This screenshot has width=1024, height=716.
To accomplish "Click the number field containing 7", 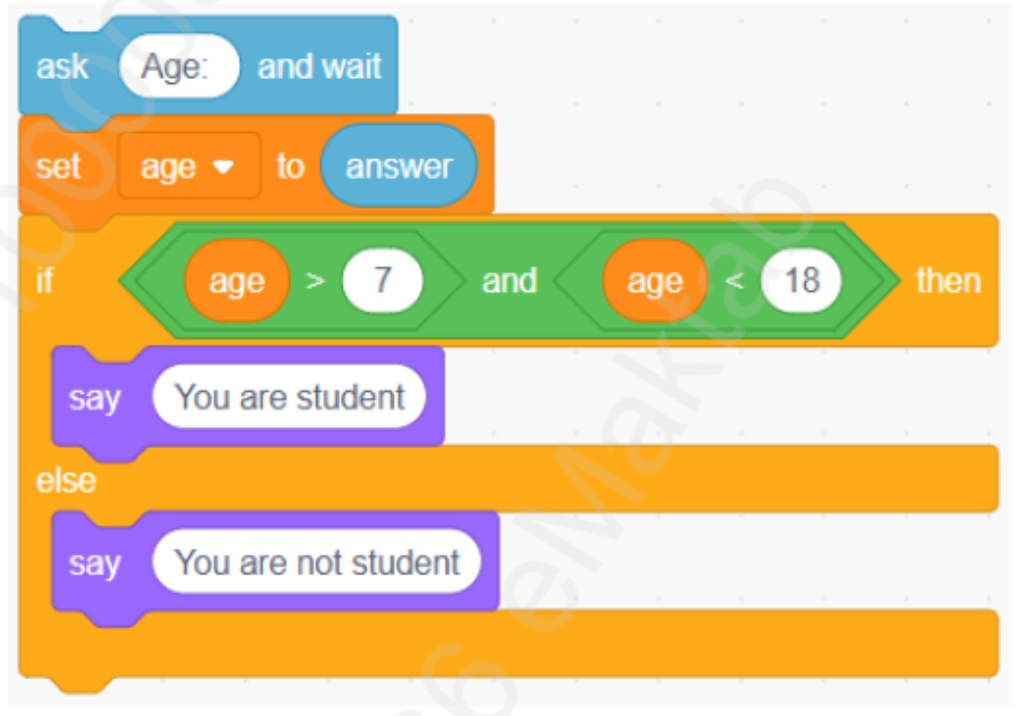I will coord(382,281).
